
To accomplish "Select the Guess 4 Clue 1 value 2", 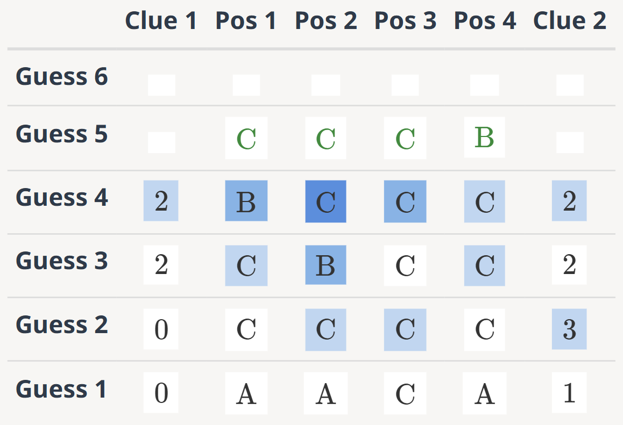I will (x=161, y=202).
